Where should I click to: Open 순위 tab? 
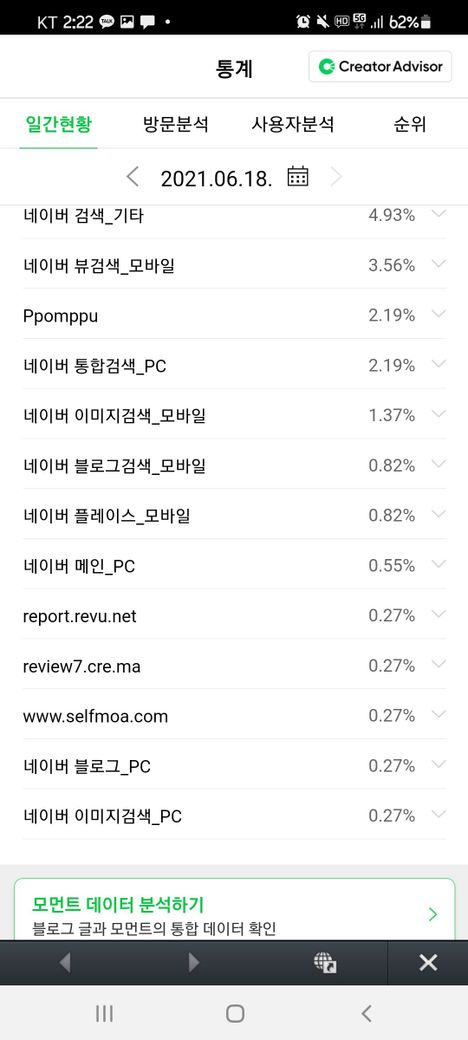coord(410,124)
